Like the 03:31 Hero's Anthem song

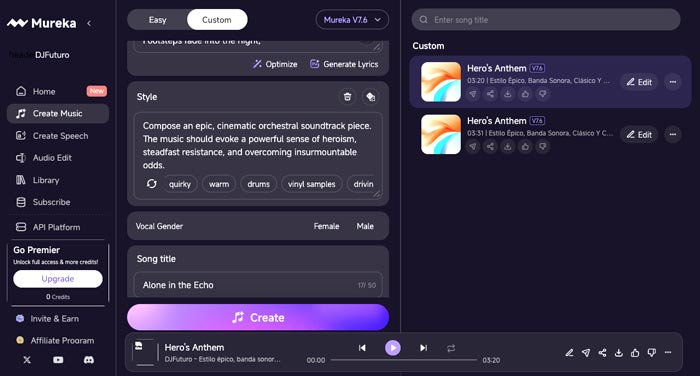[525, 146]
